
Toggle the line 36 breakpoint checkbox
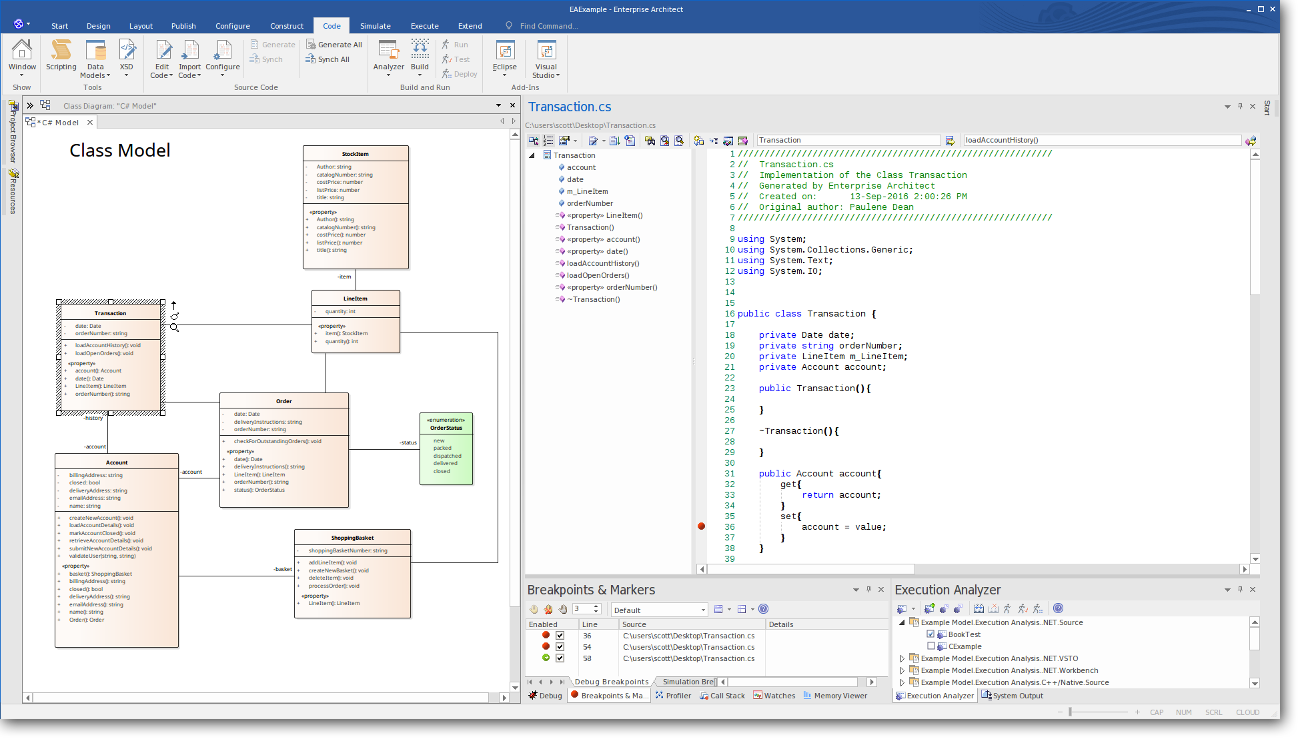point(560,635)
